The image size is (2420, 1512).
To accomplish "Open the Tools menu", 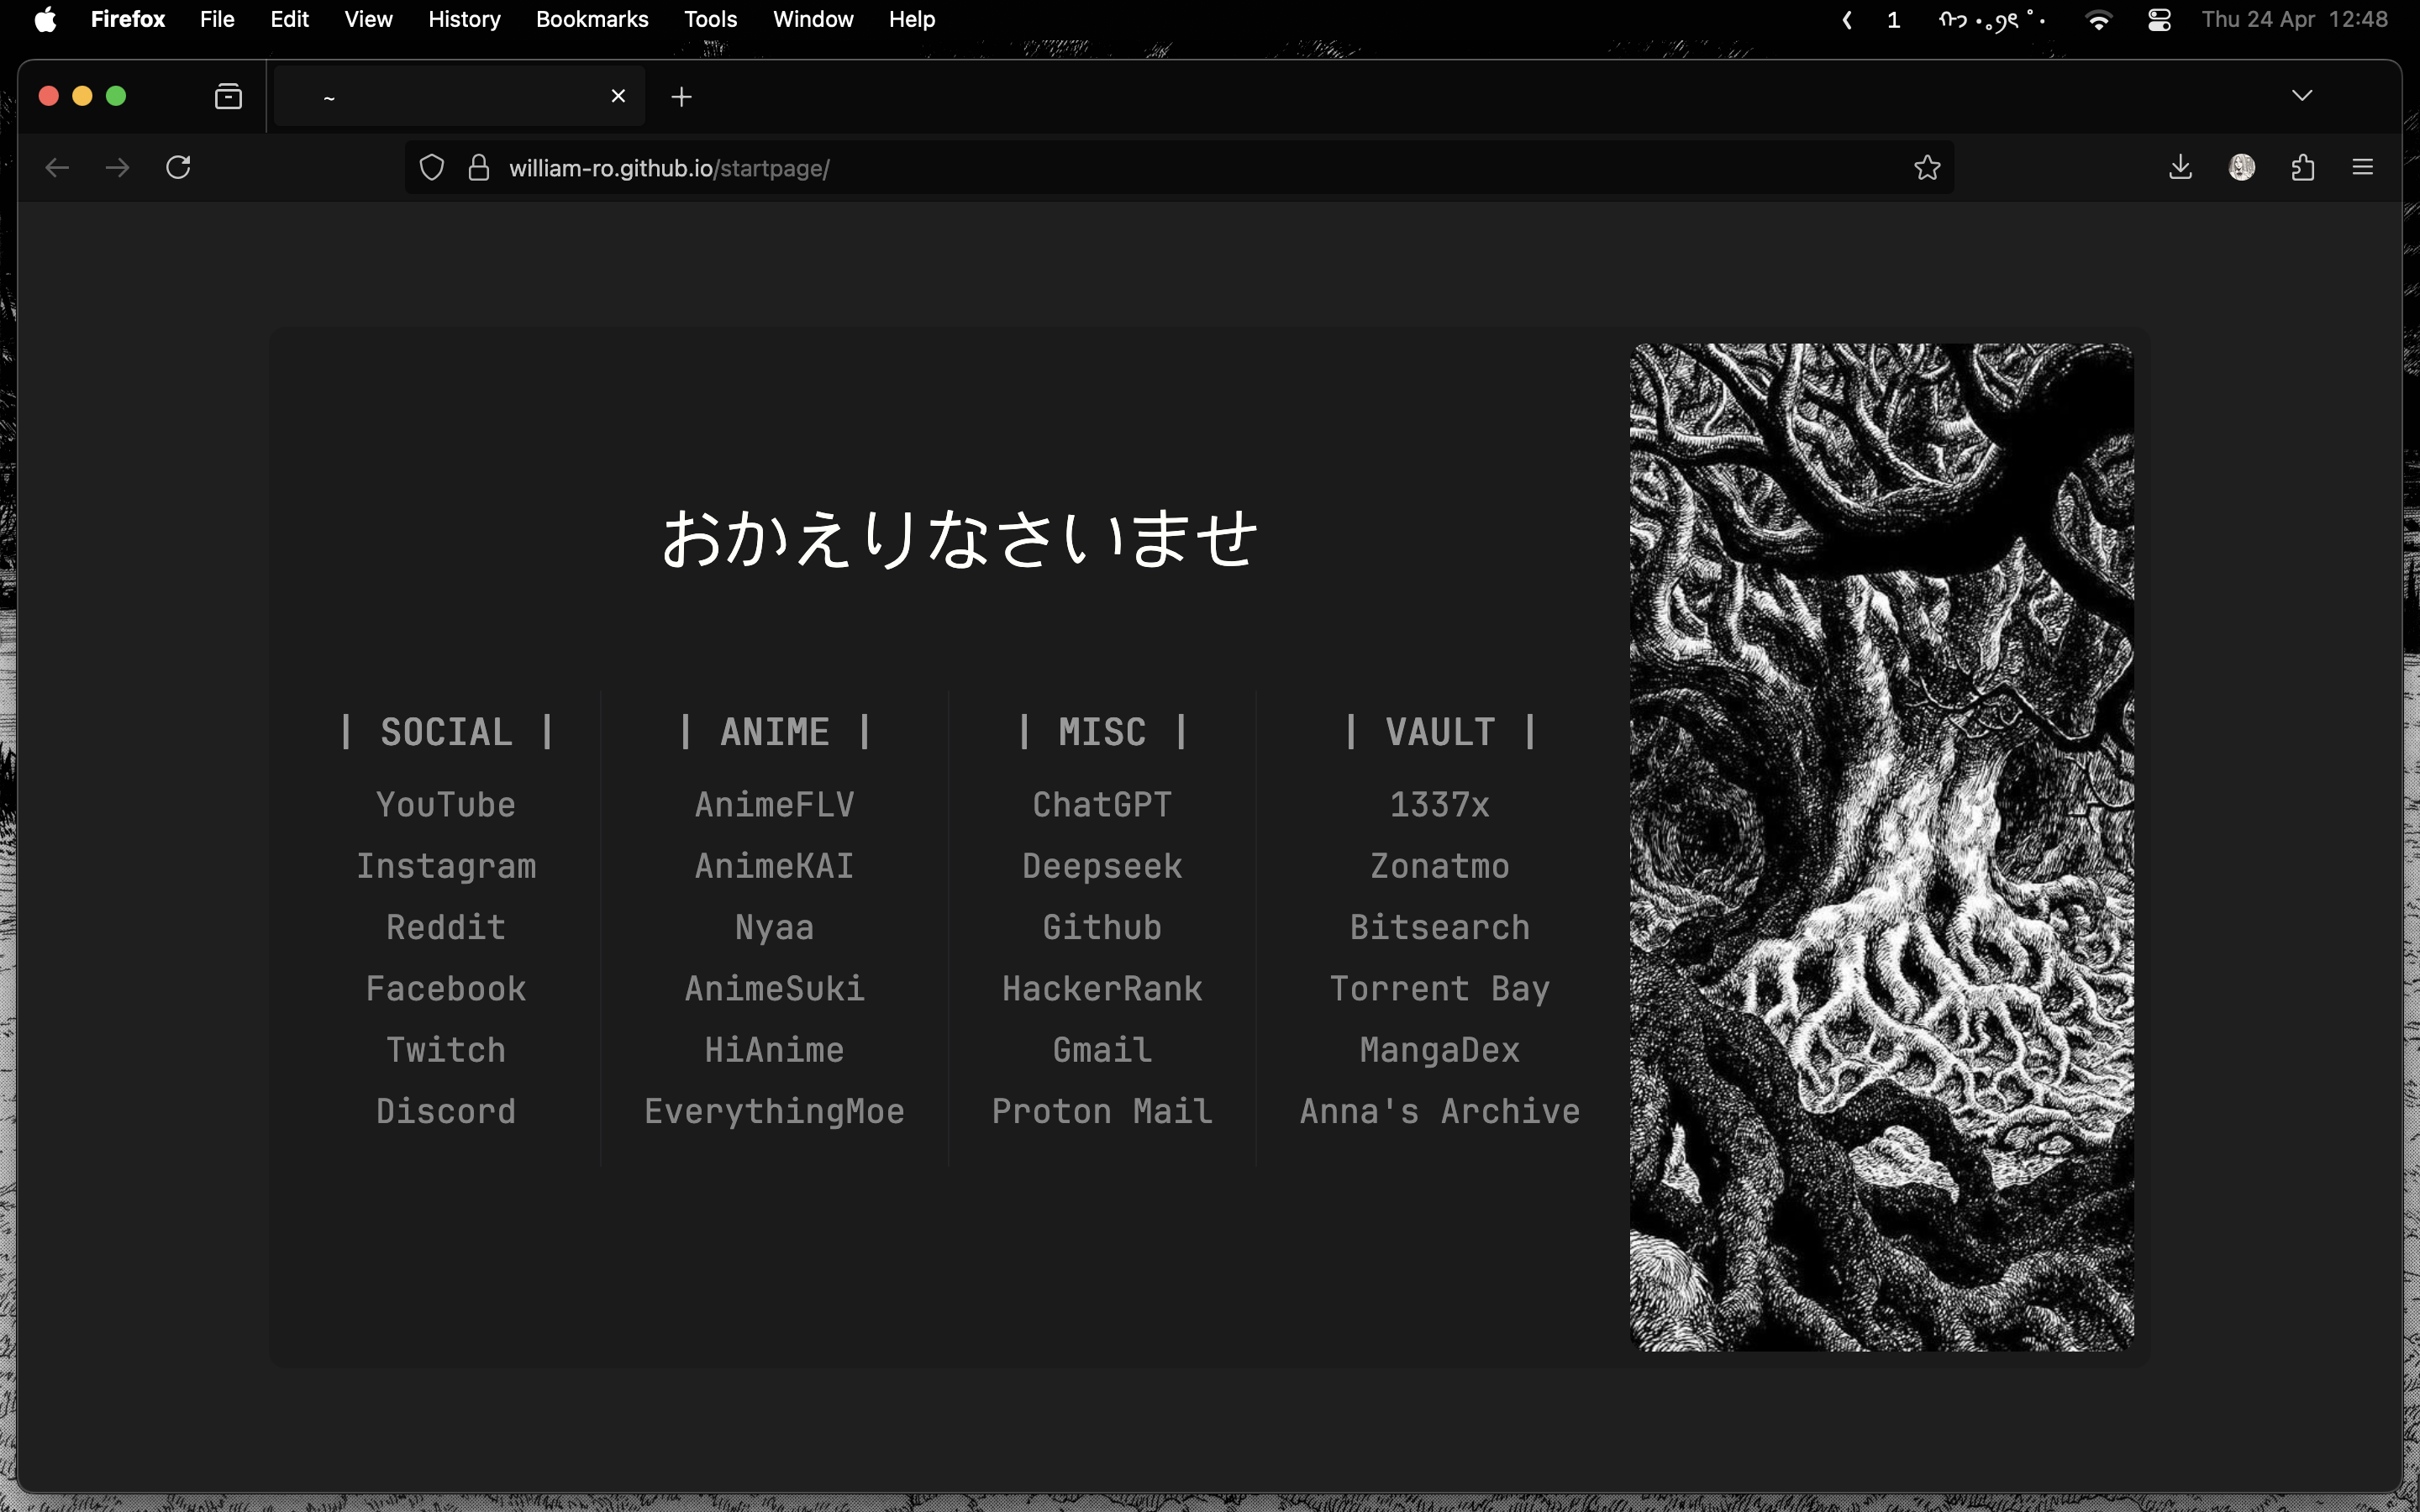I will [710, 19].
